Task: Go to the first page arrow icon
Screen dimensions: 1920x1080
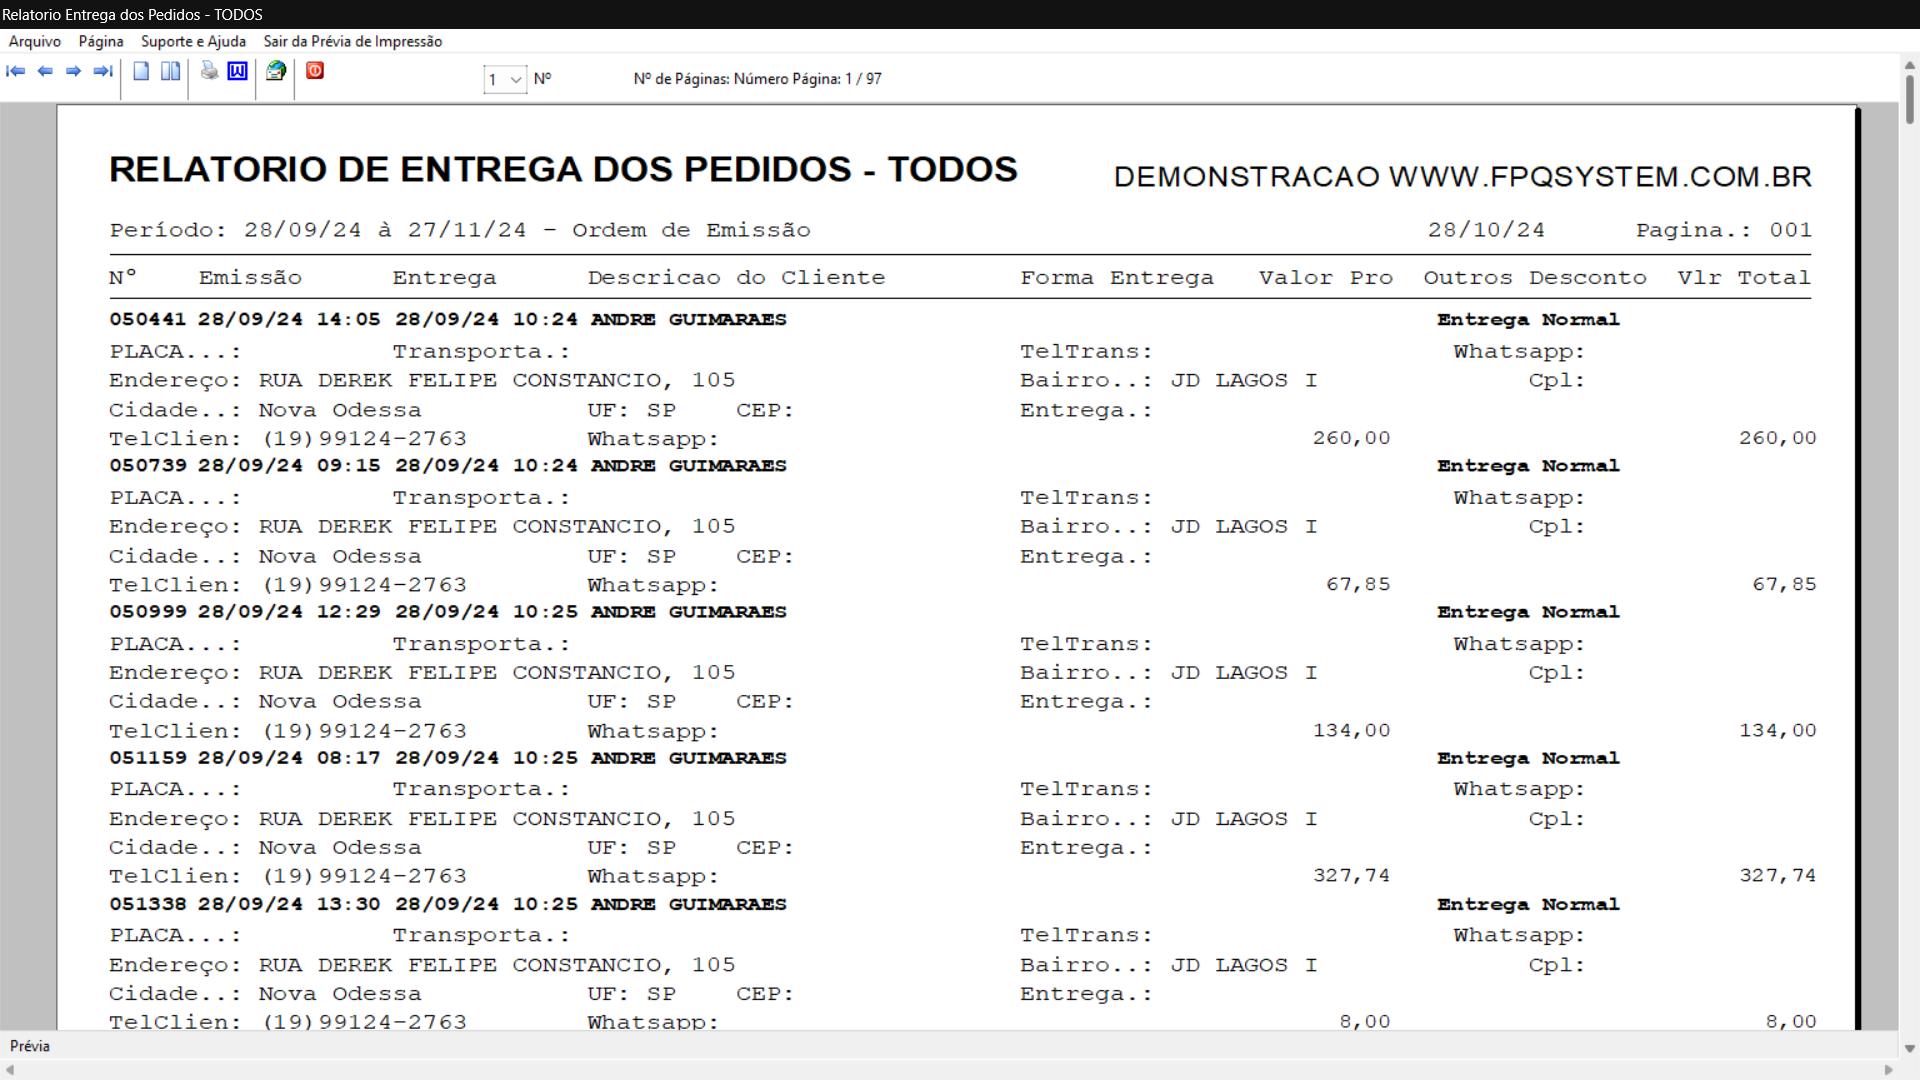Action: (x=16, y=71)
